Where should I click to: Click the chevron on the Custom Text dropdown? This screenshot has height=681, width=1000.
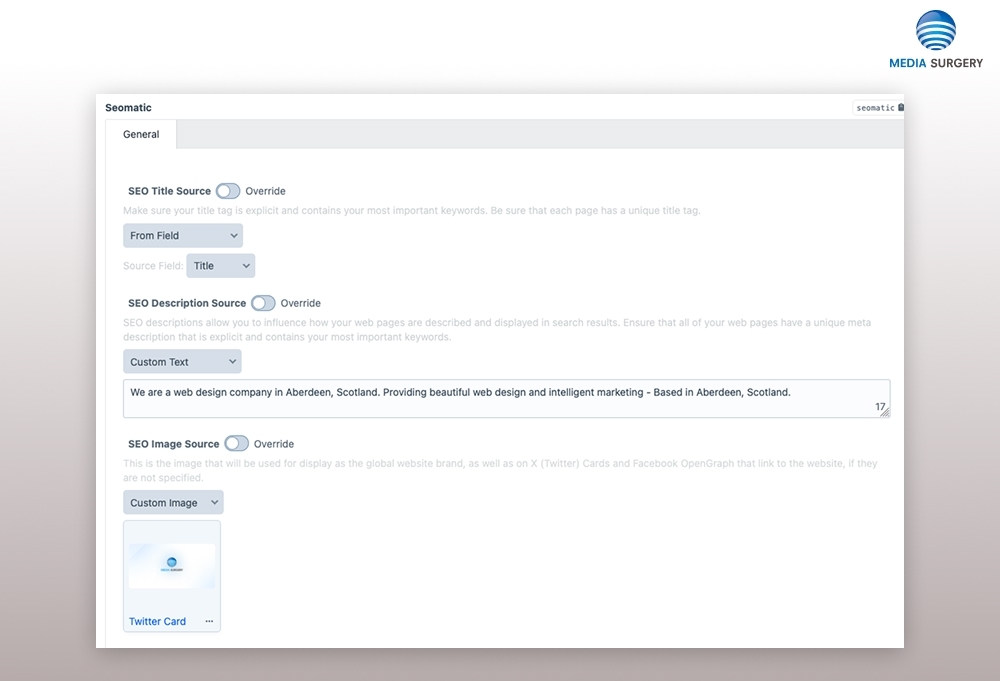click(231, 361)
